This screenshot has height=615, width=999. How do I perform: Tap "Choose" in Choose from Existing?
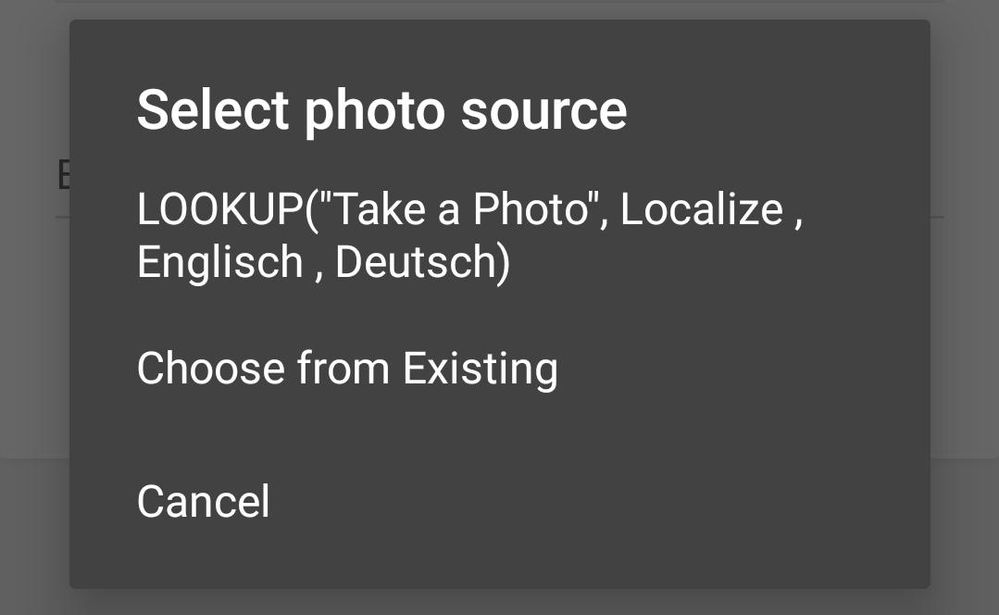pos(210,368)
